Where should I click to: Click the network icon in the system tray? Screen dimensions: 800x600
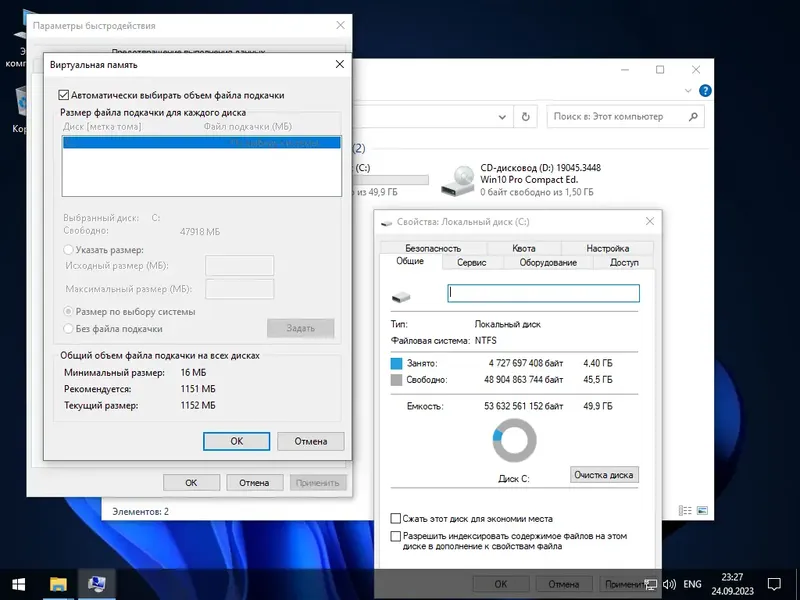(649, 583)
